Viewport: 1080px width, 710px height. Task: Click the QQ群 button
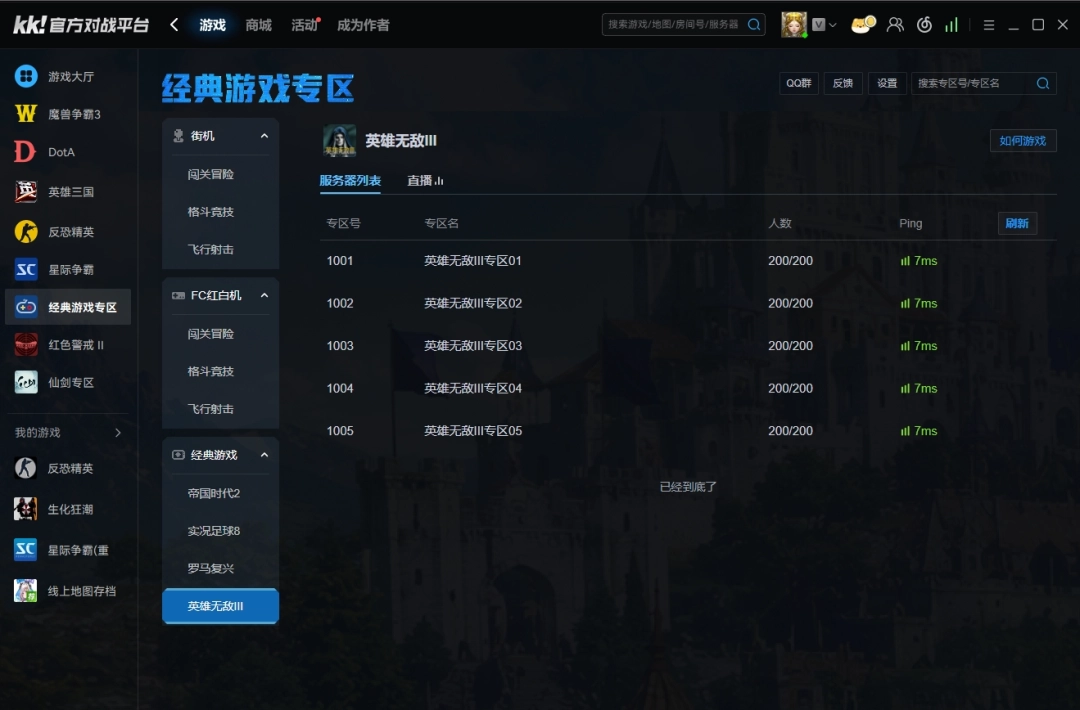coord(799,83)
